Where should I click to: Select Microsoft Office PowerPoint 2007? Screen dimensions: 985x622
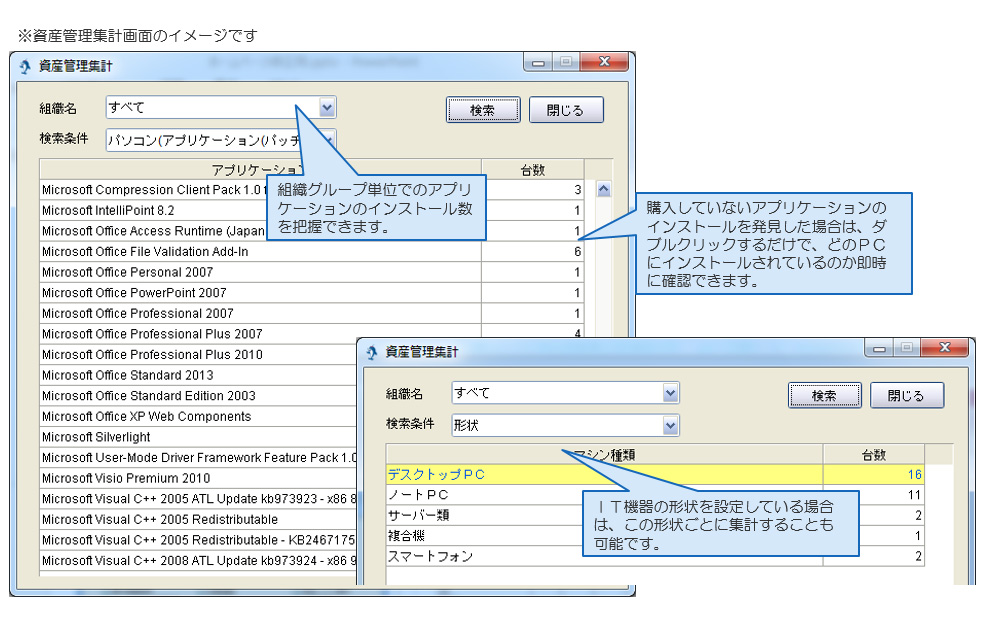pyautogui.click(x=312, y=293)
